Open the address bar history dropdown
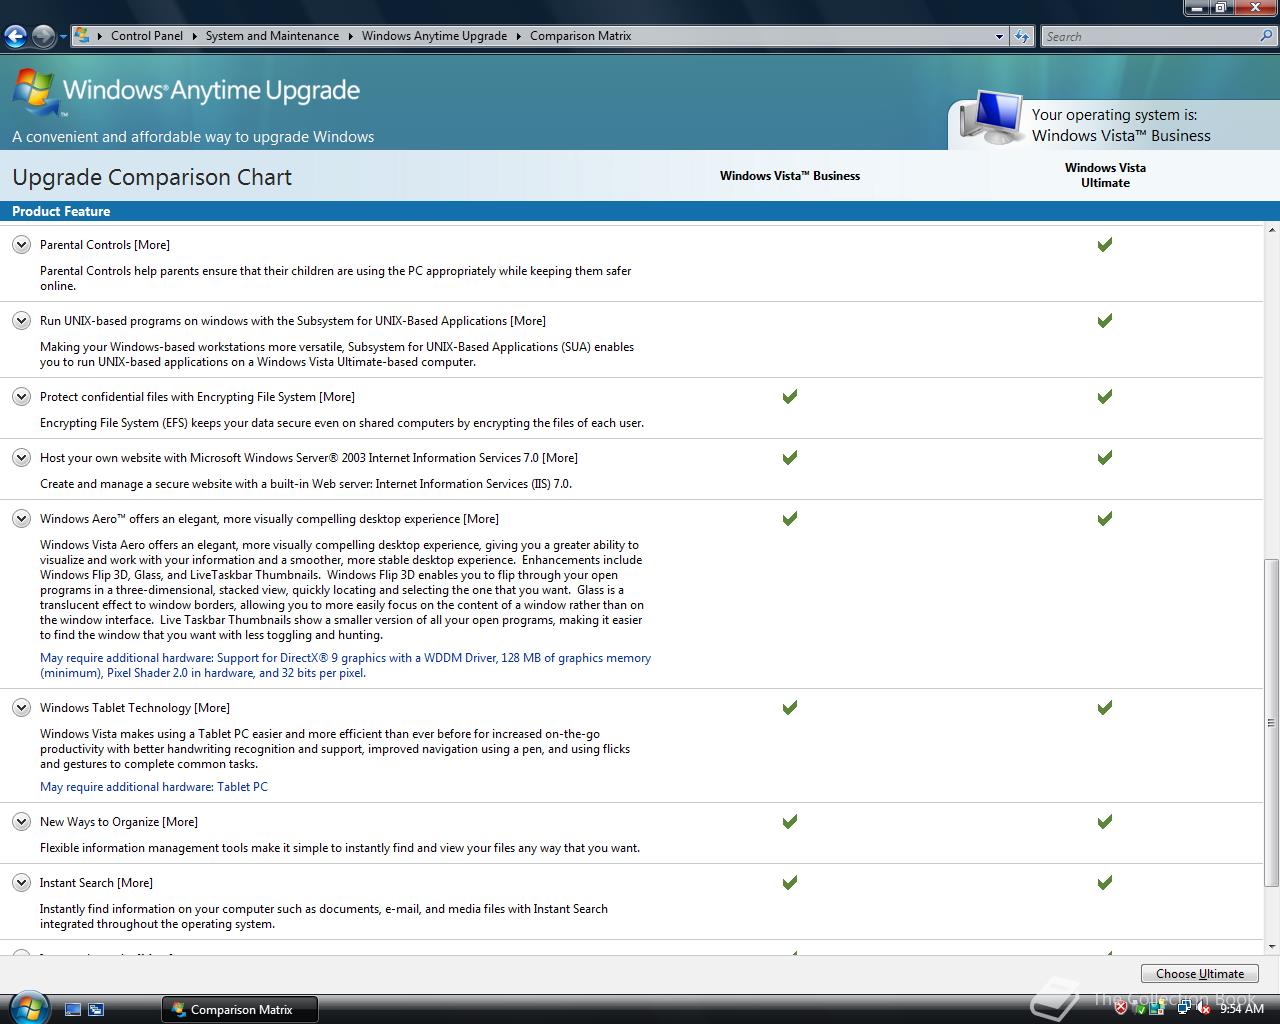1280x1024 pixels. click(x=999, y=36)
